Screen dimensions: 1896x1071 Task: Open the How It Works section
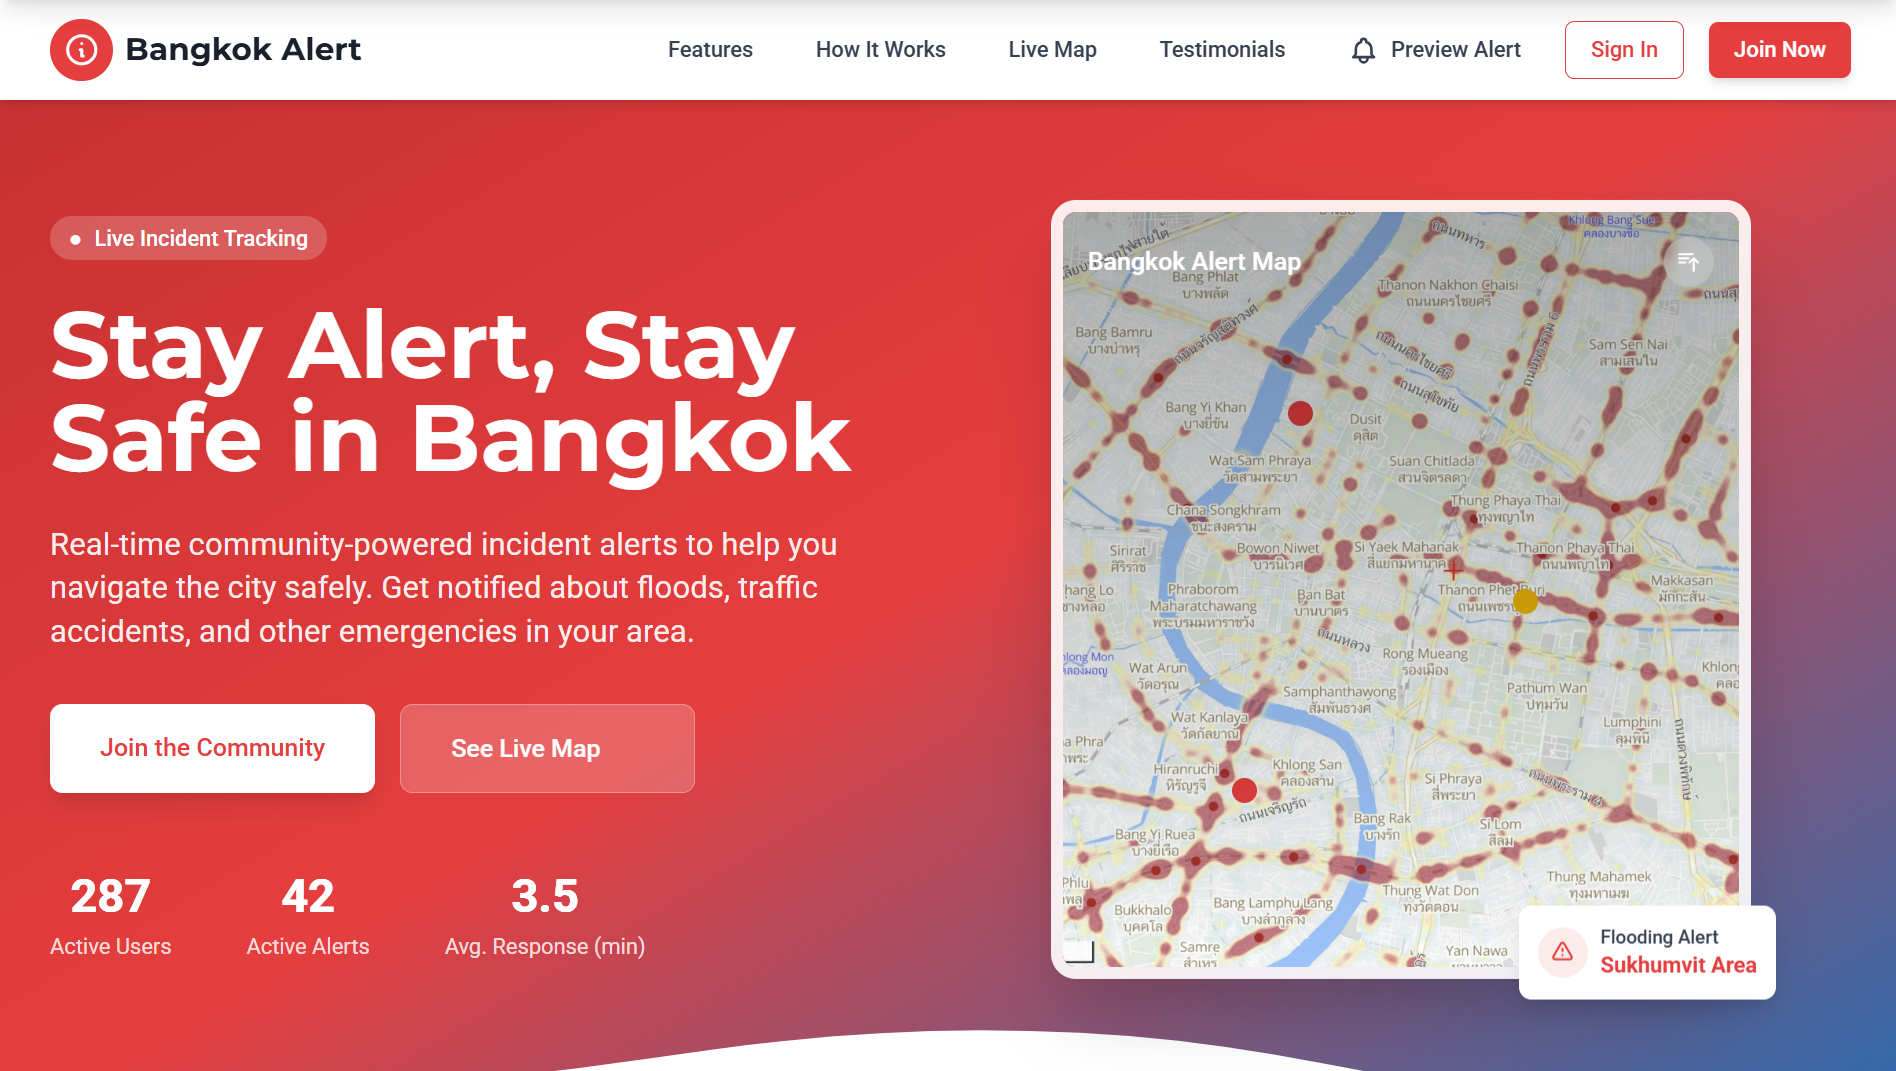click(880, 50)
